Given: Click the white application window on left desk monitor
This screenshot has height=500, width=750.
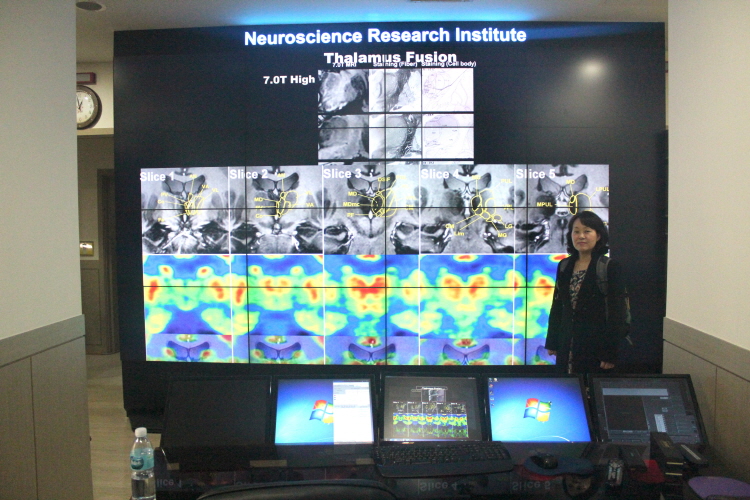Looking at the screenshot, I should coord(353,411).
